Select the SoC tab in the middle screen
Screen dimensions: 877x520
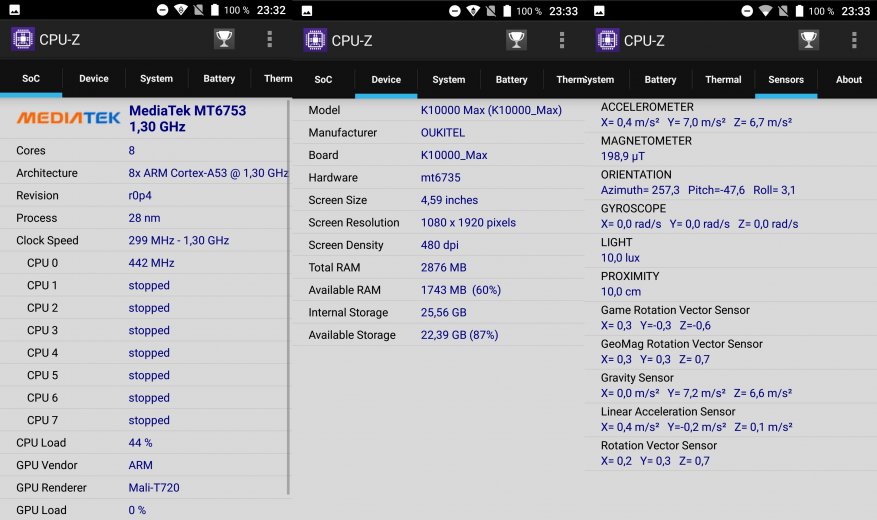[x=323, y=80]
